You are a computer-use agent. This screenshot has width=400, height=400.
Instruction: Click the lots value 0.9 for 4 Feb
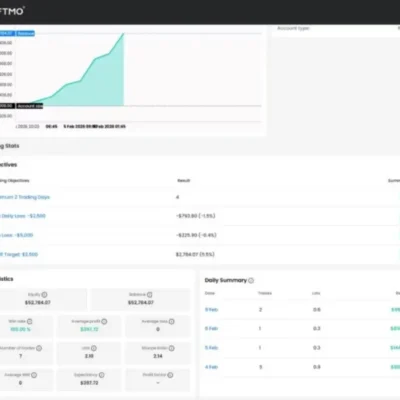317,367
